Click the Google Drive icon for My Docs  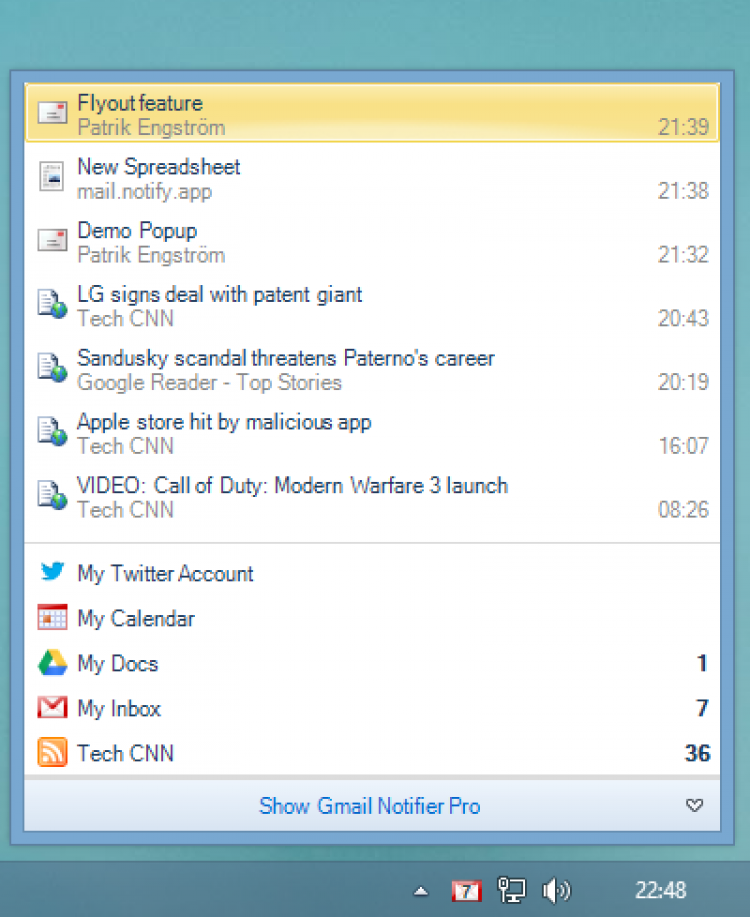pos(52,663)
